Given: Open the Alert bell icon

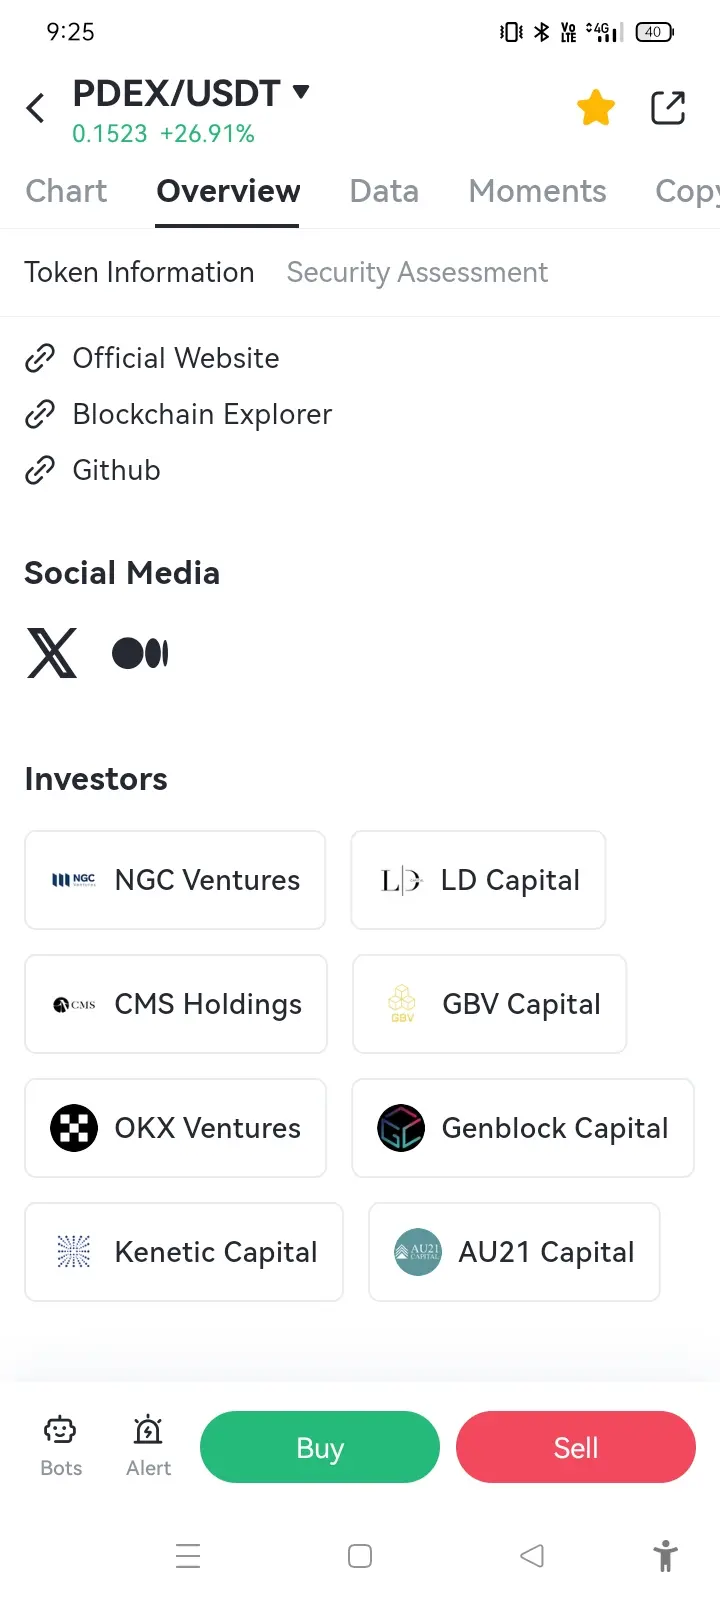Looking at the screenshot, I should (x=148, y=1447).
